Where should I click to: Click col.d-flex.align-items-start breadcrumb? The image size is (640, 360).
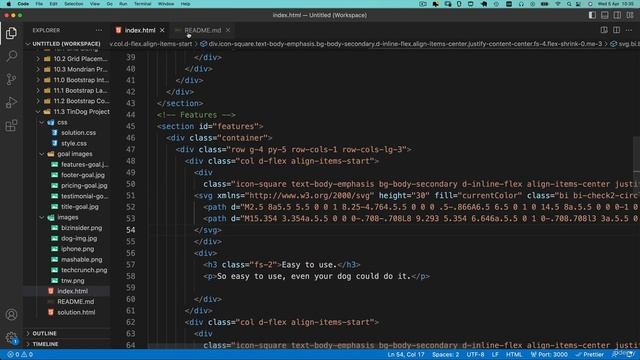[151, 44]
